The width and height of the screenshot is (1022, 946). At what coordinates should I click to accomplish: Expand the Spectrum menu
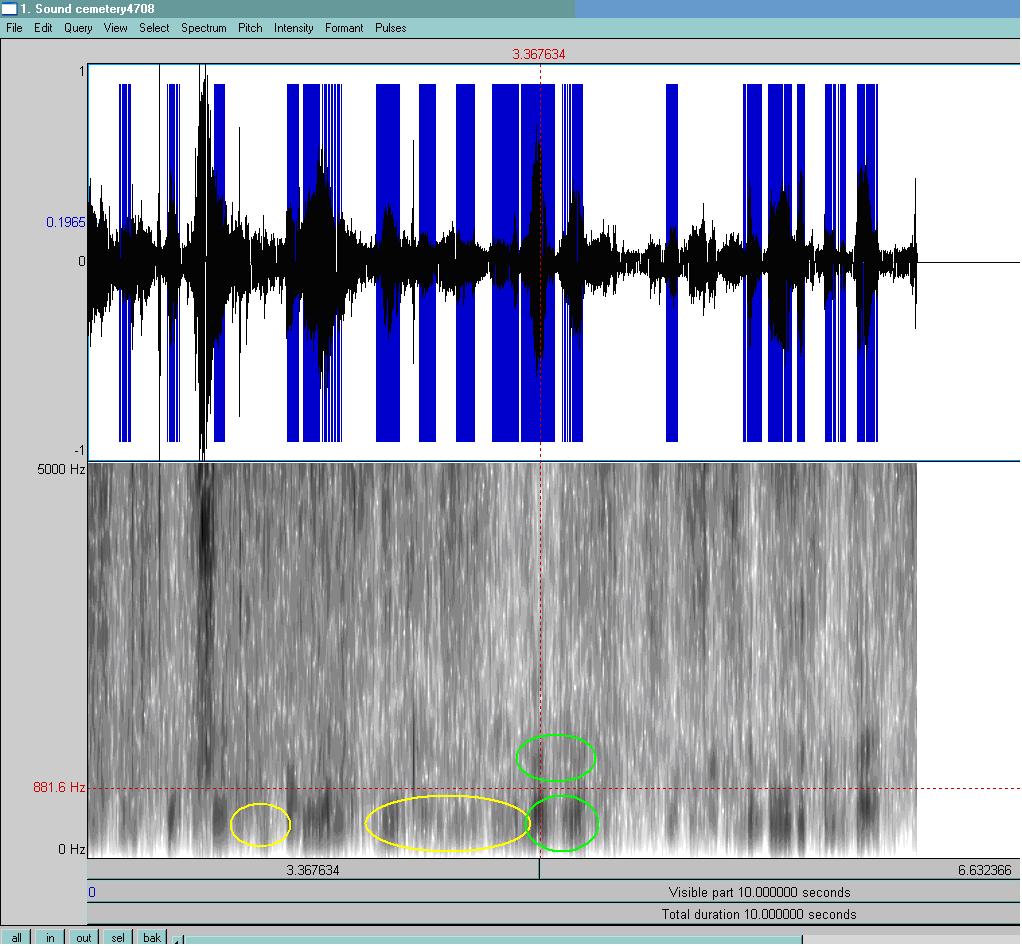click(x=204, y=28)
